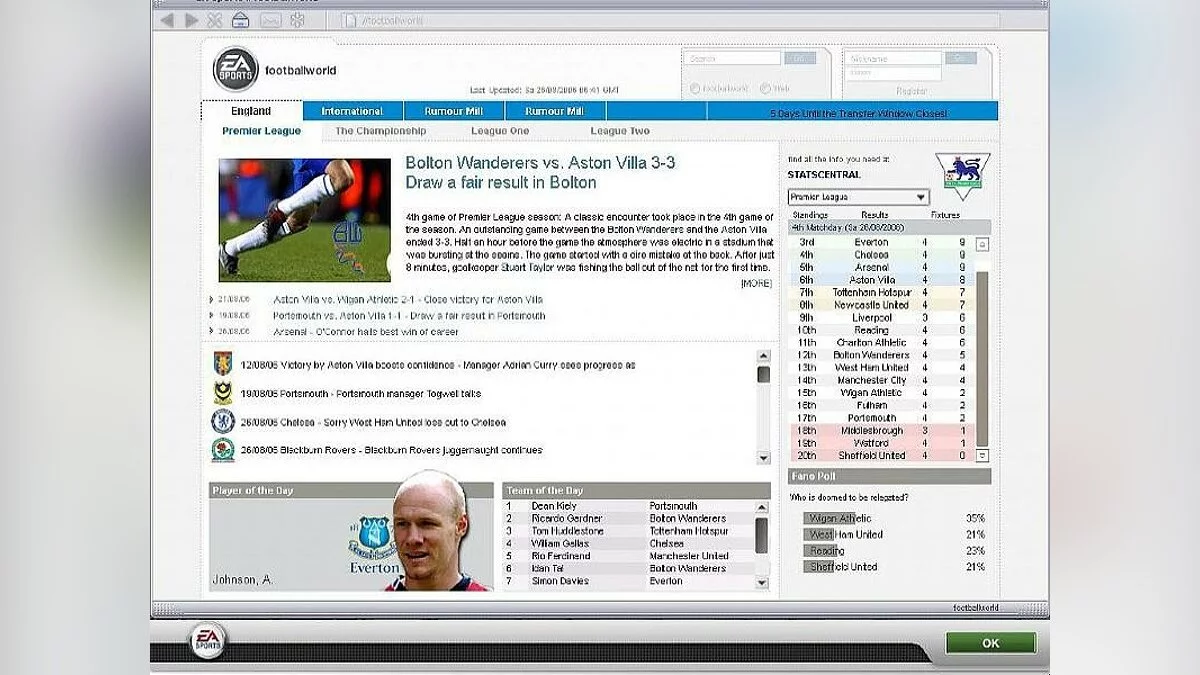
Task: Open Bolton Wanderers vs. Aston Villa 3-3 headline
Action: pos(540,162)
